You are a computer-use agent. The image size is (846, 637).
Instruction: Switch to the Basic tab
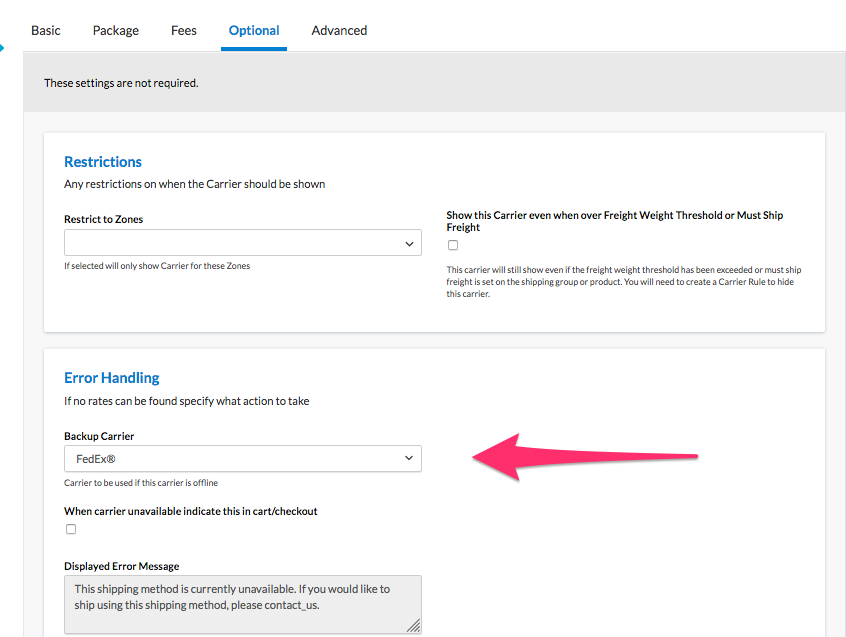(46, 30)
